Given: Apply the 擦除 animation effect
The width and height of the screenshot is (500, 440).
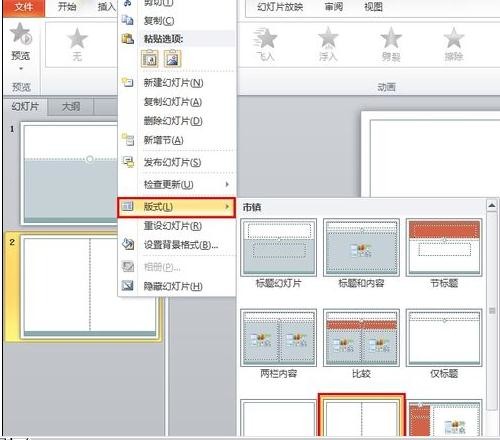Looking at the screenshot, I should click(454, 43).
